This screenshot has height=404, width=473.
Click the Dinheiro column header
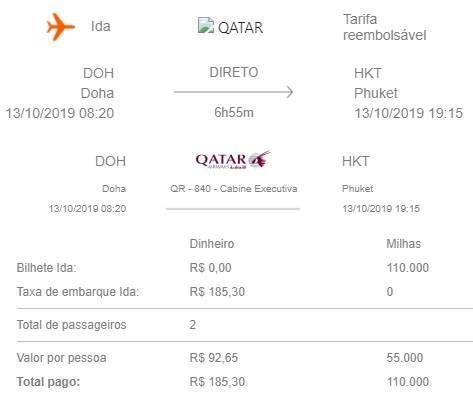coord(212,244)
